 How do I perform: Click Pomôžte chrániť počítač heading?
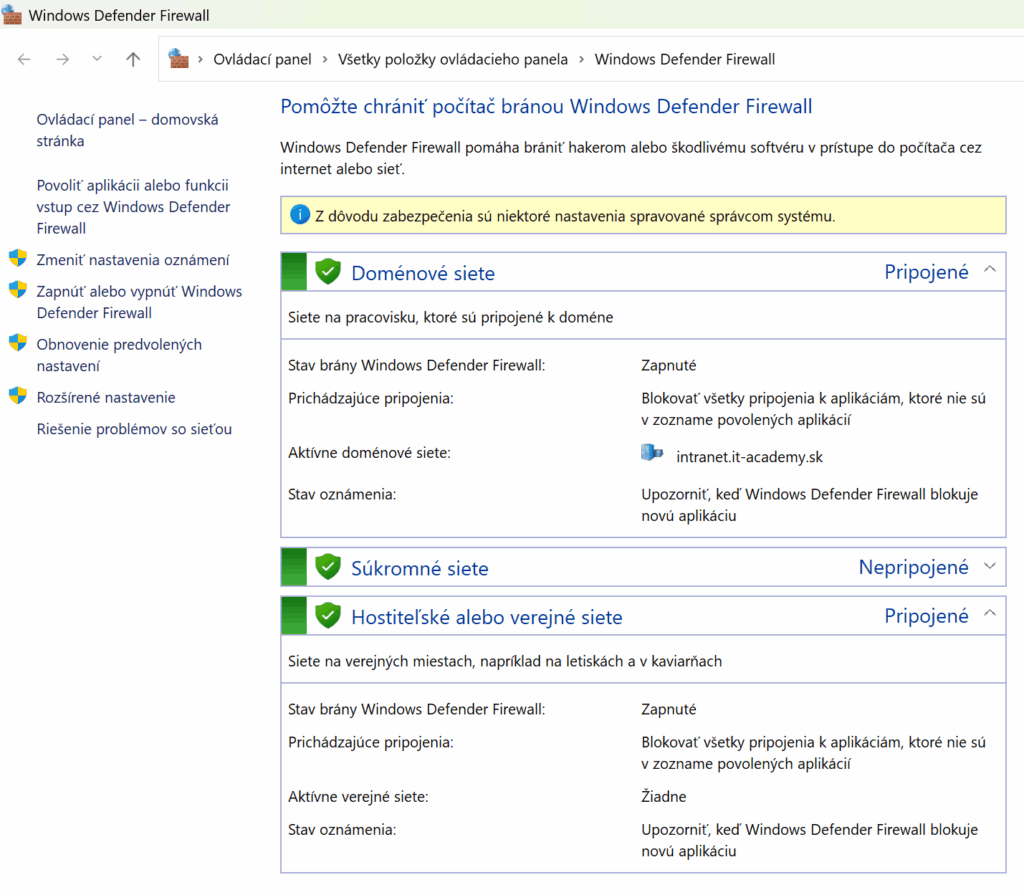pyautogui.click(x=546, y=106)
